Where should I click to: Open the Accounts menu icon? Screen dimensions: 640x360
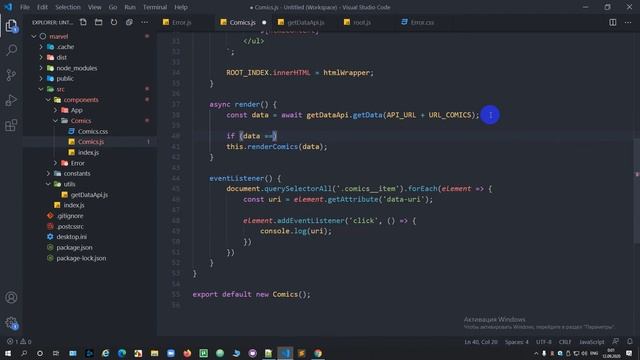coord(11,297)
